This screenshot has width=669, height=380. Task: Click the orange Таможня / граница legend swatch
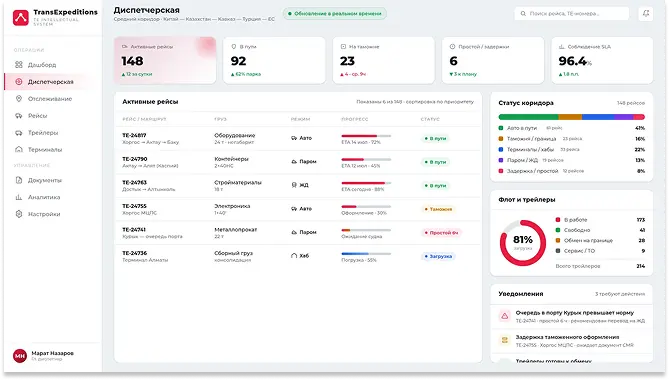point(501,139)
